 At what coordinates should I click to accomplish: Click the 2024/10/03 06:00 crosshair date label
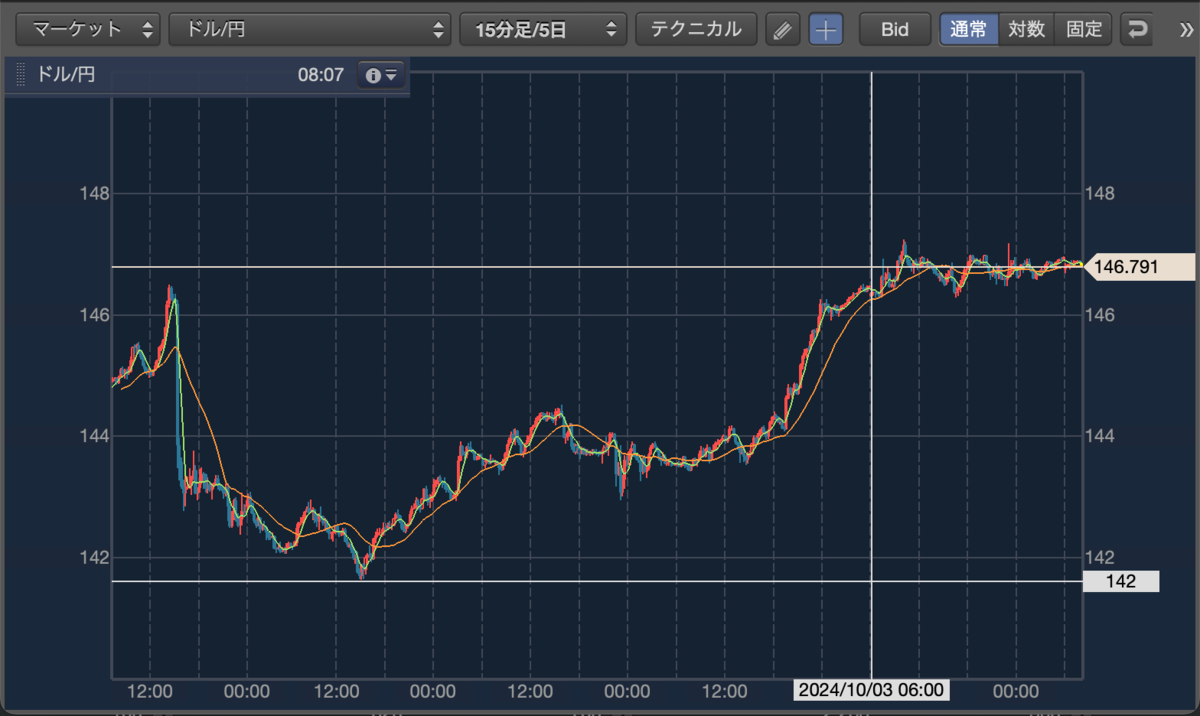(870, 691)
